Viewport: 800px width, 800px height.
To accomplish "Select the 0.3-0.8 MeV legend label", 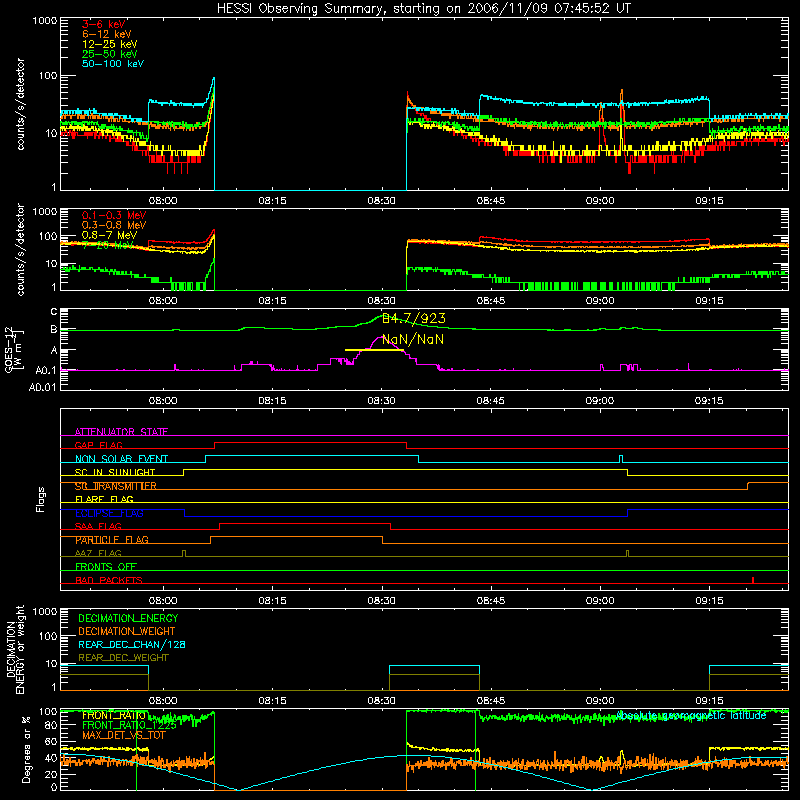I will (114, 225).
